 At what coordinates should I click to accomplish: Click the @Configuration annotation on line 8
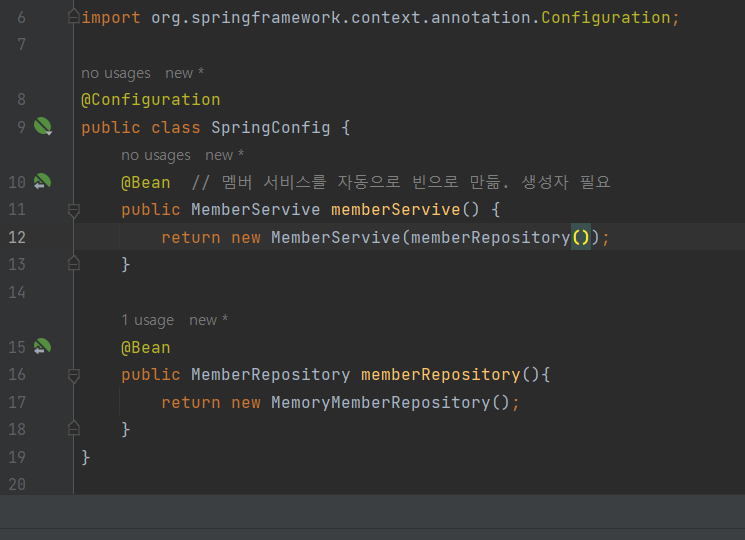point(151,100)
